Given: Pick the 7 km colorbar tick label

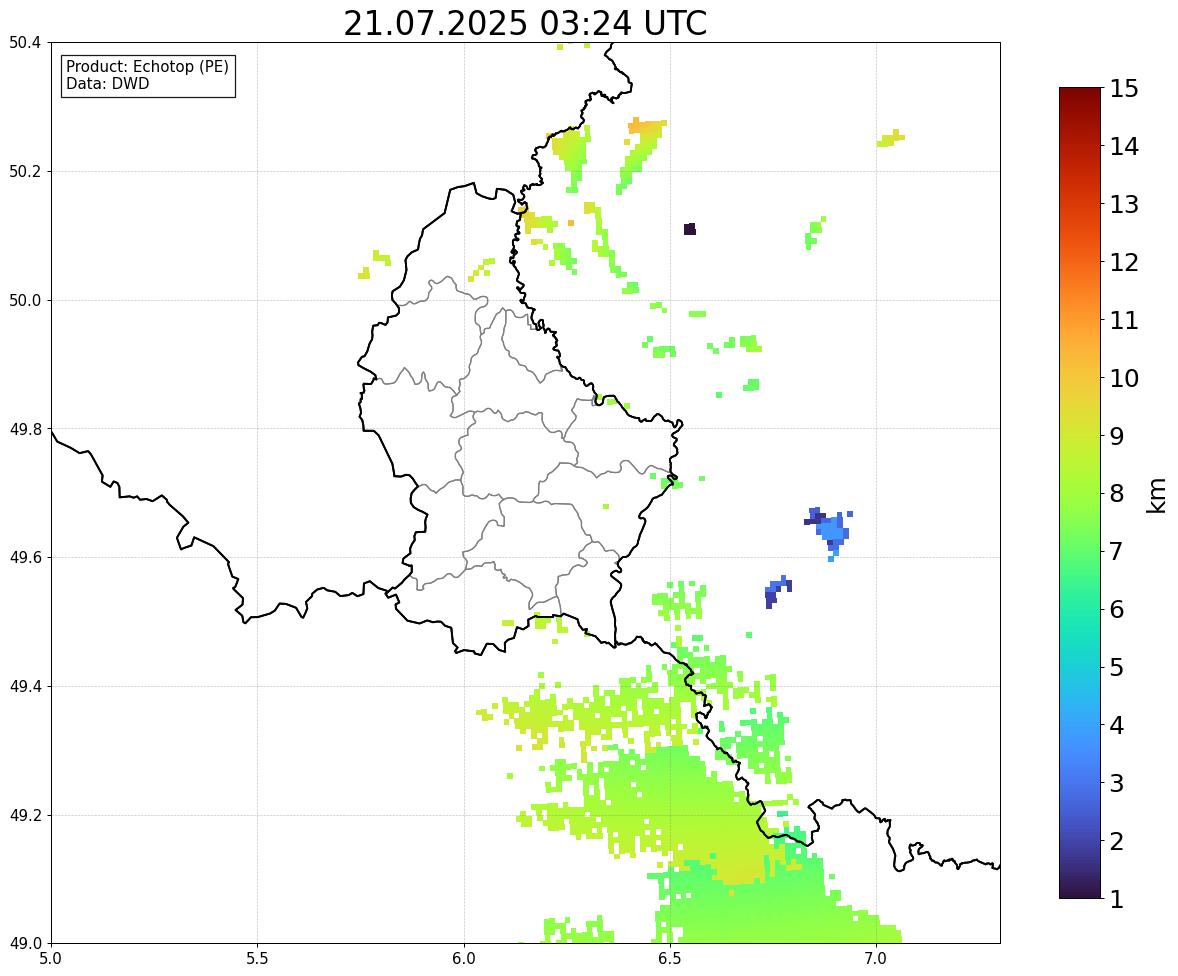Looking at the screenshot, I should [x=1117, y=551].
